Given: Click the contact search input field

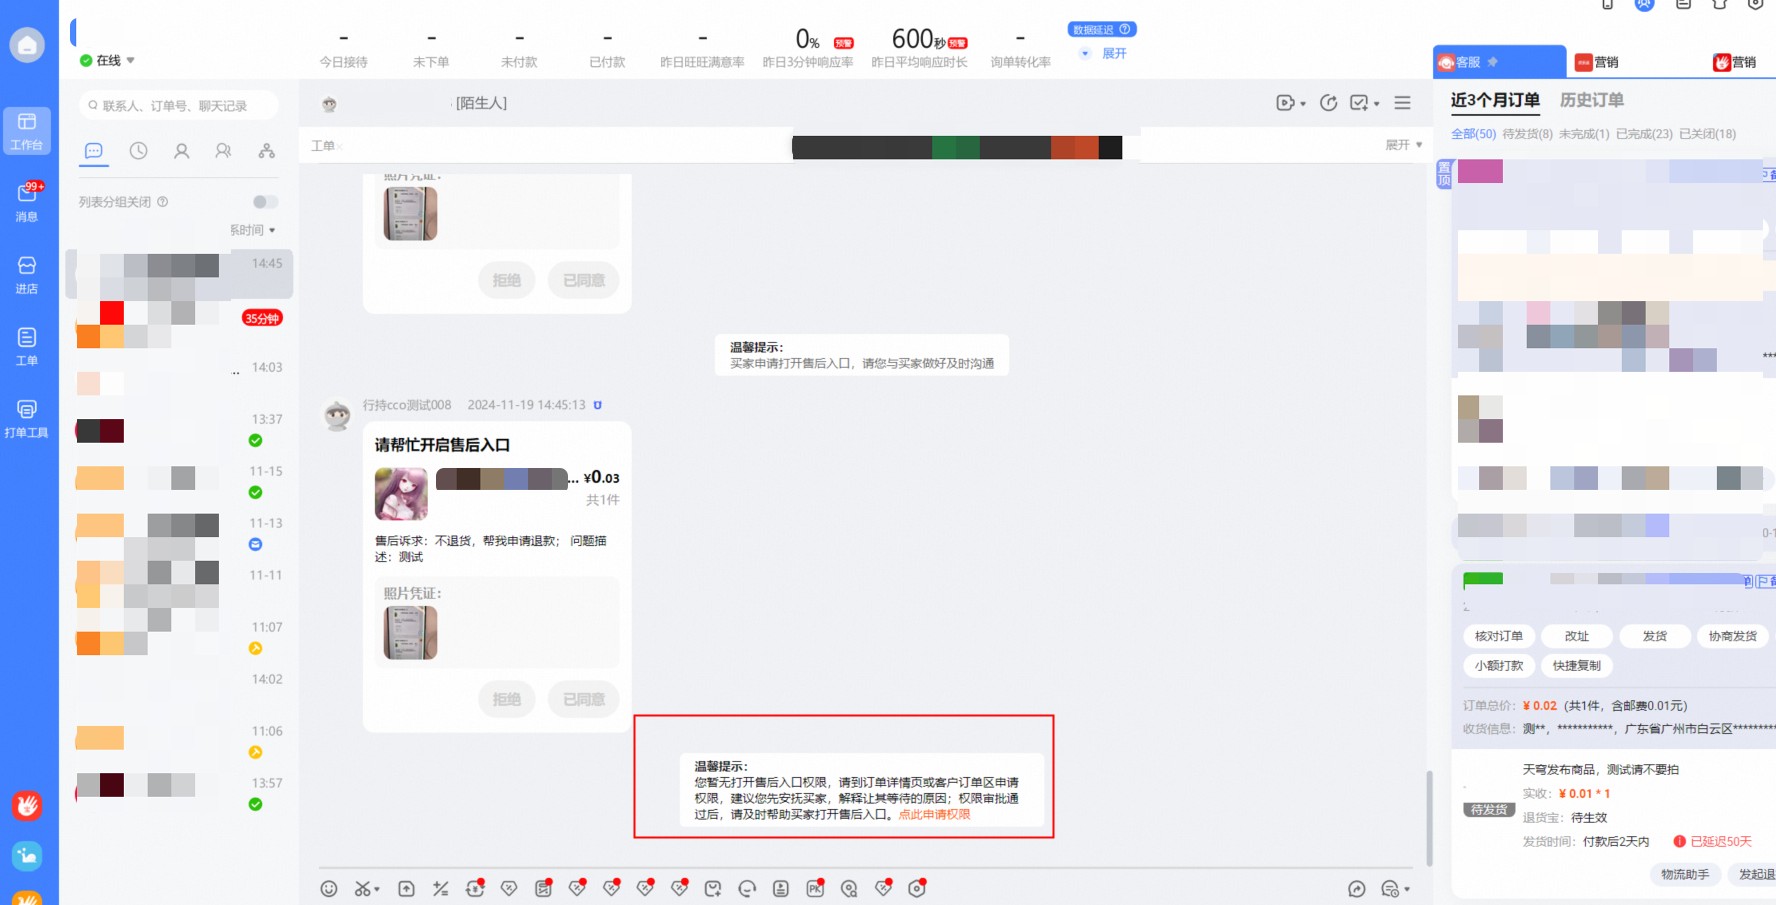Looking at the screenshot, I should [x=177, y=105].
